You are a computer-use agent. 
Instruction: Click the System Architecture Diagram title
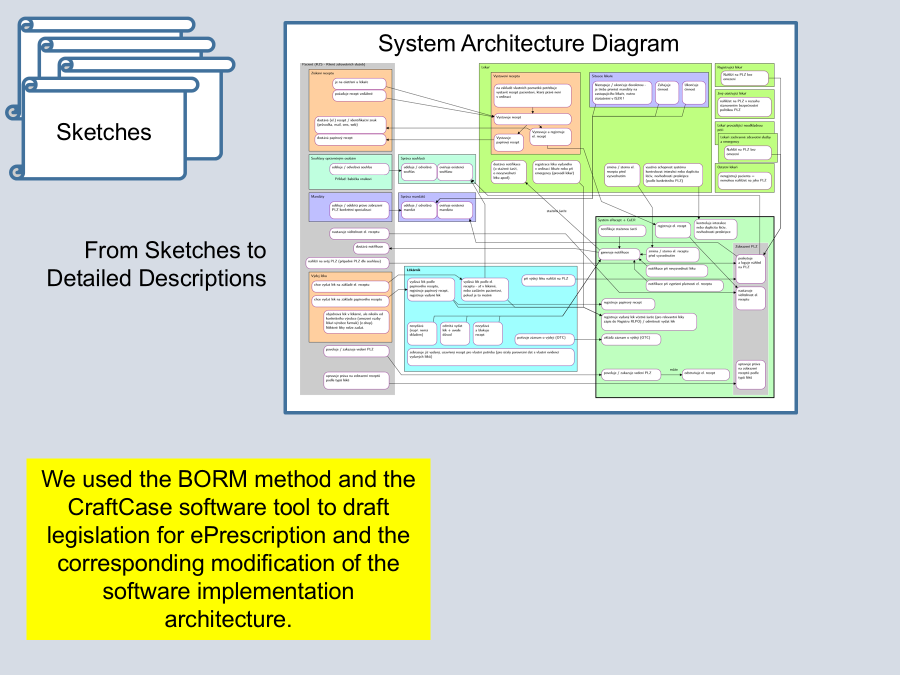pyautogui.click(x=528, y=44)
